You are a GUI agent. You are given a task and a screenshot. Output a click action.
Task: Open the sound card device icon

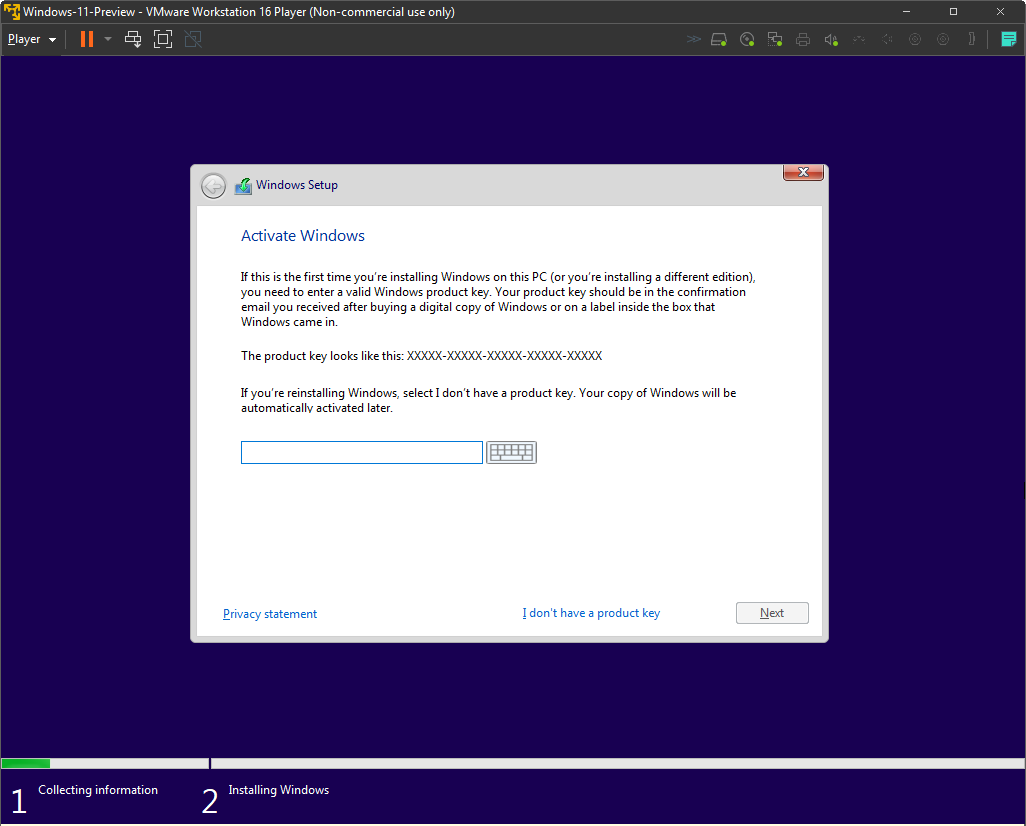[x=831, y=39]
